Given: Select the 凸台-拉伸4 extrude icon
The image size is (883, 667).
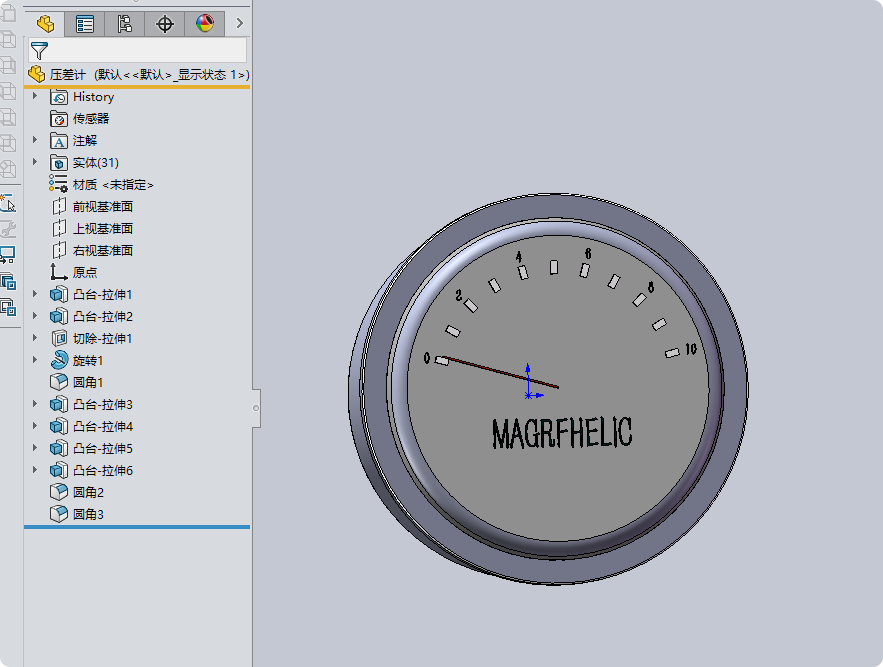Looking at the screenshot, I should pyautogui.click(x=59, y=426).
